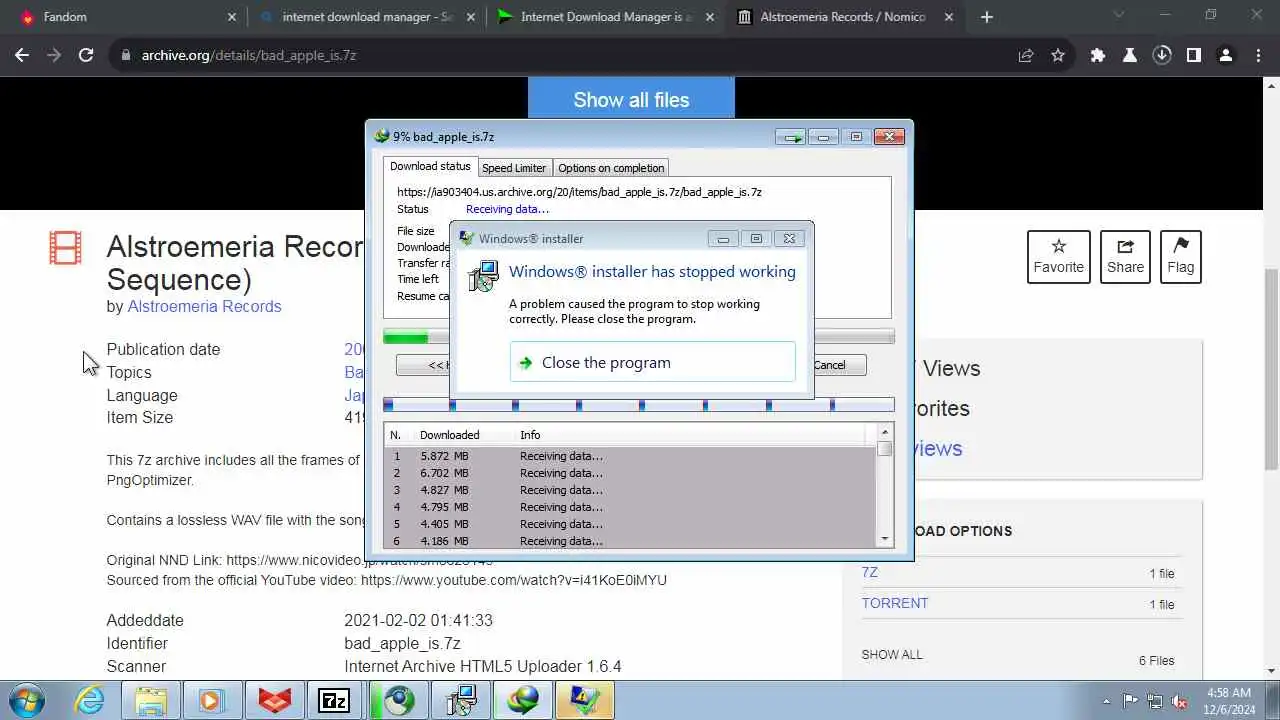Click Cancel in the IDM download window
1280x720 pixels.
pos(829,365)
